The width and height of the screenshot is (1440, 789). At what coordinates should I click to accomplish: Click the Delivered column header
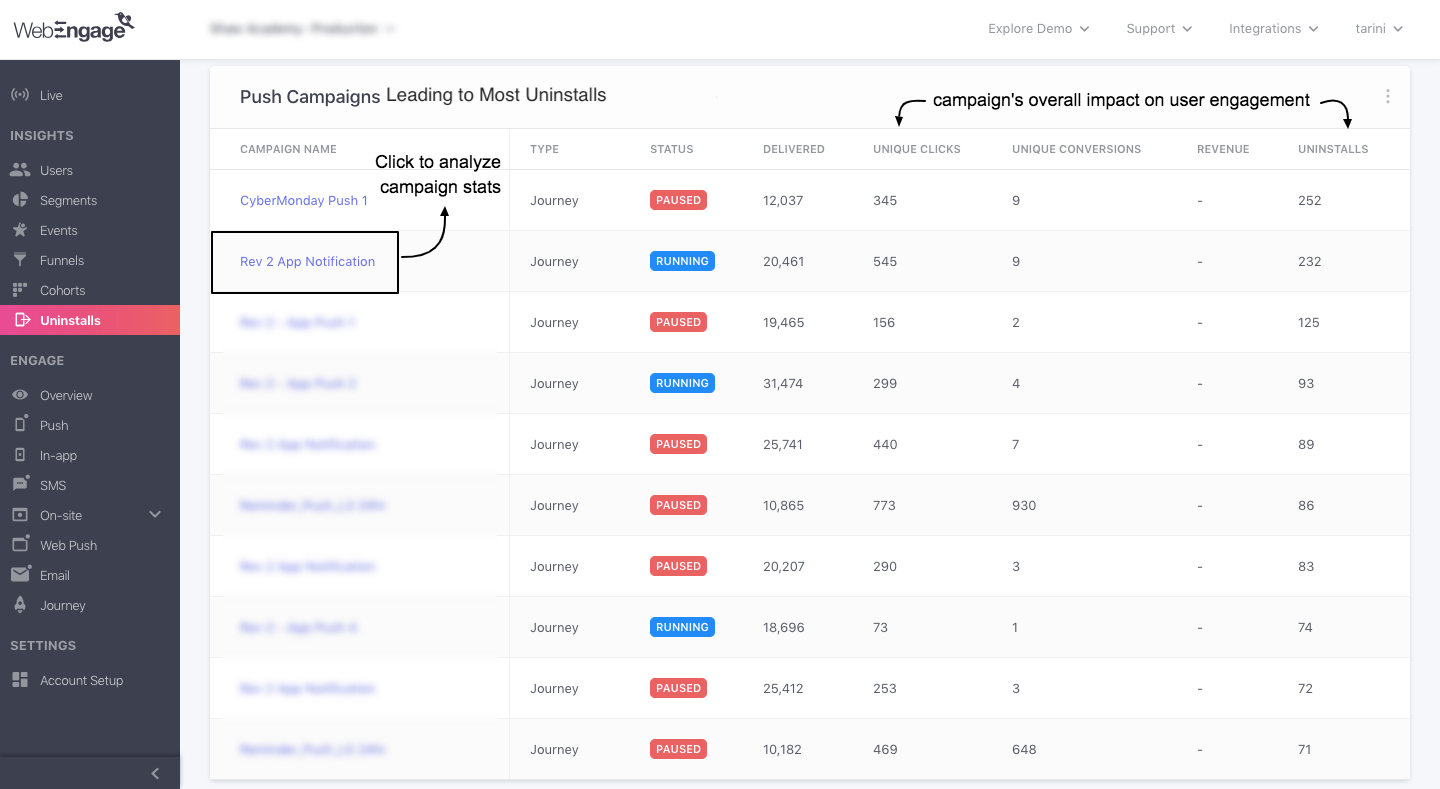click(x=794, y=149)
